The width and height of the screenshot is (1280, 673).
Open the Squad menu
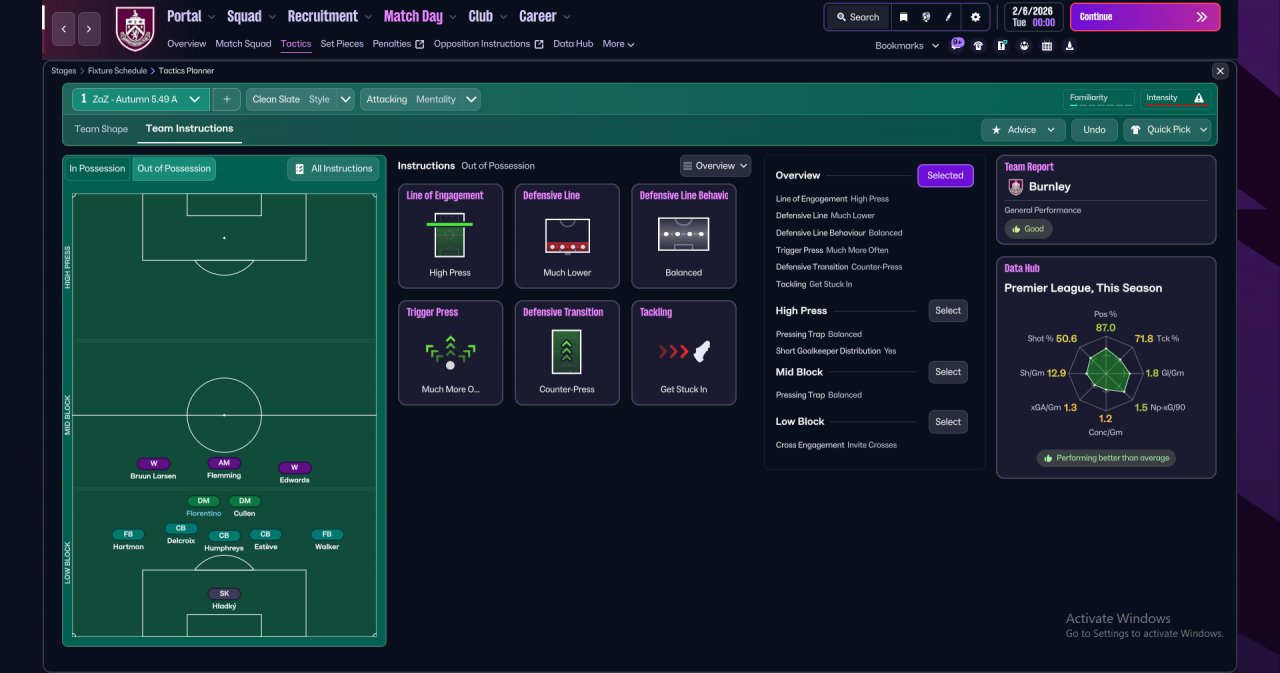250,16
